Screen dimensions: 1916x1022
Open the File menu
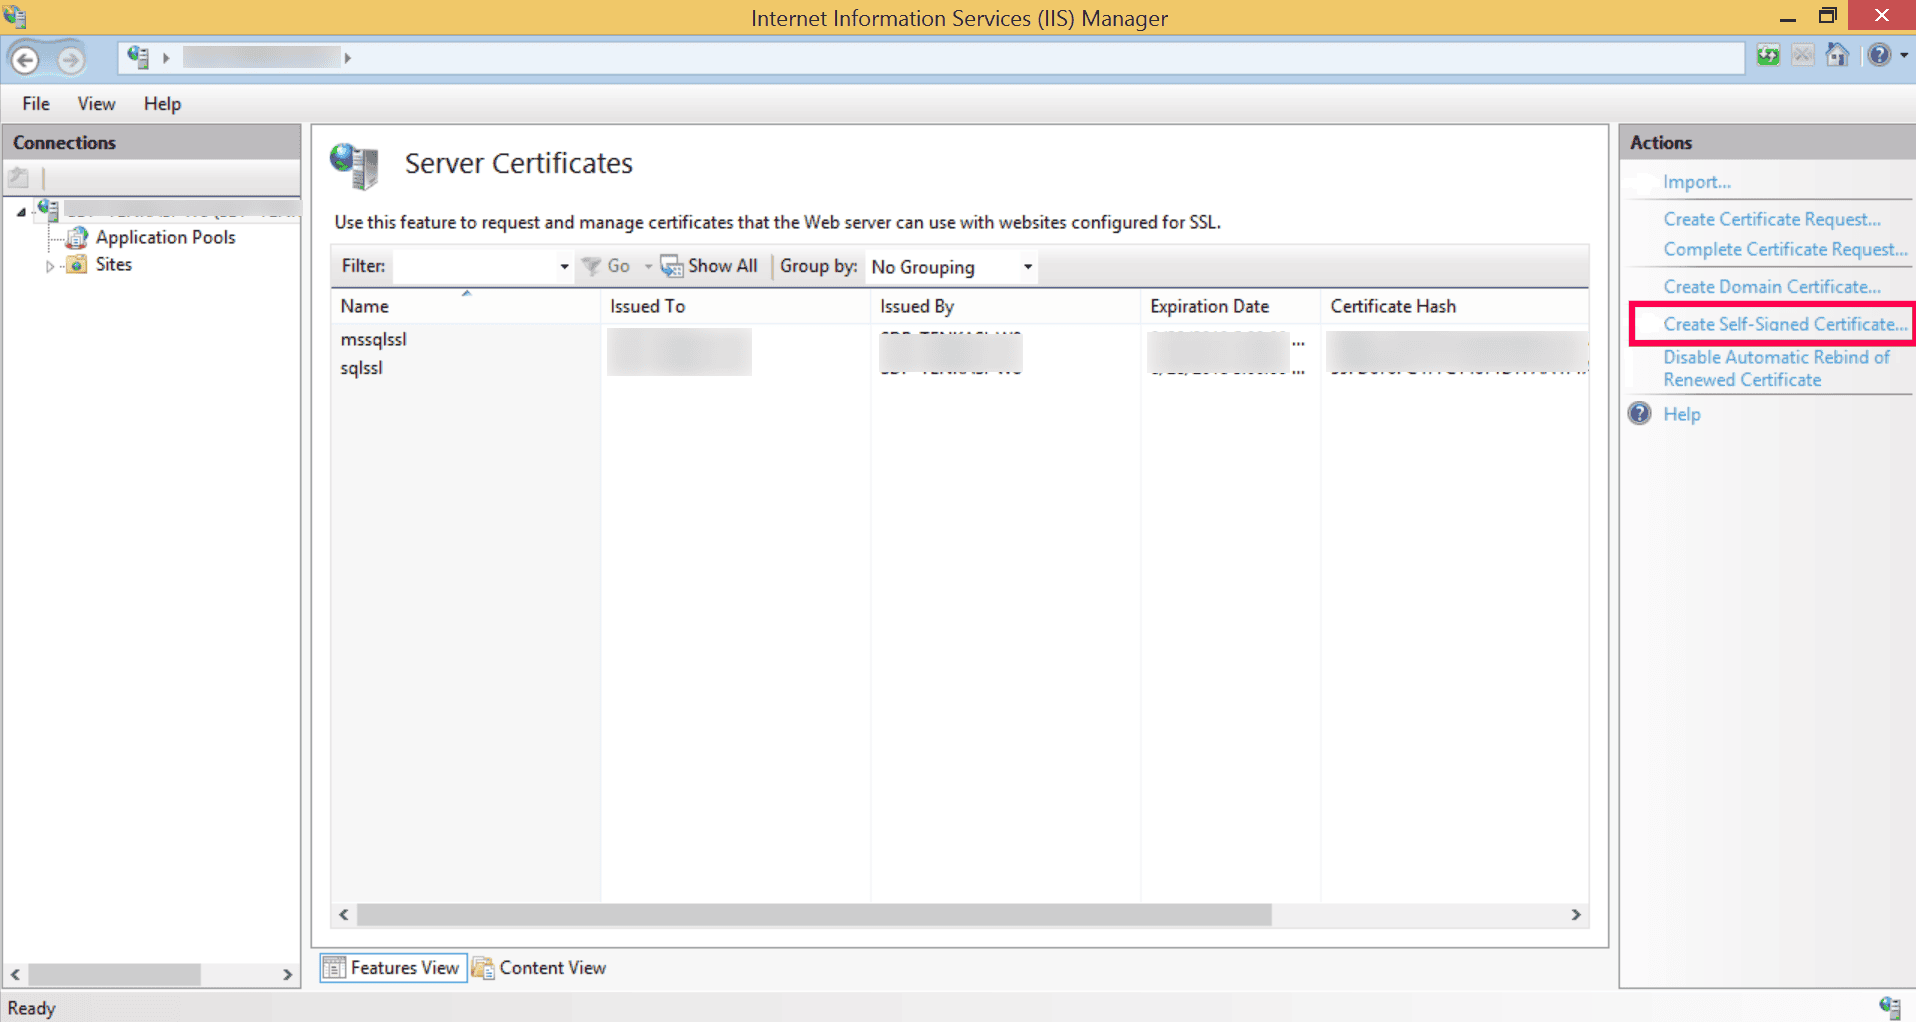(x=35, y=103)
